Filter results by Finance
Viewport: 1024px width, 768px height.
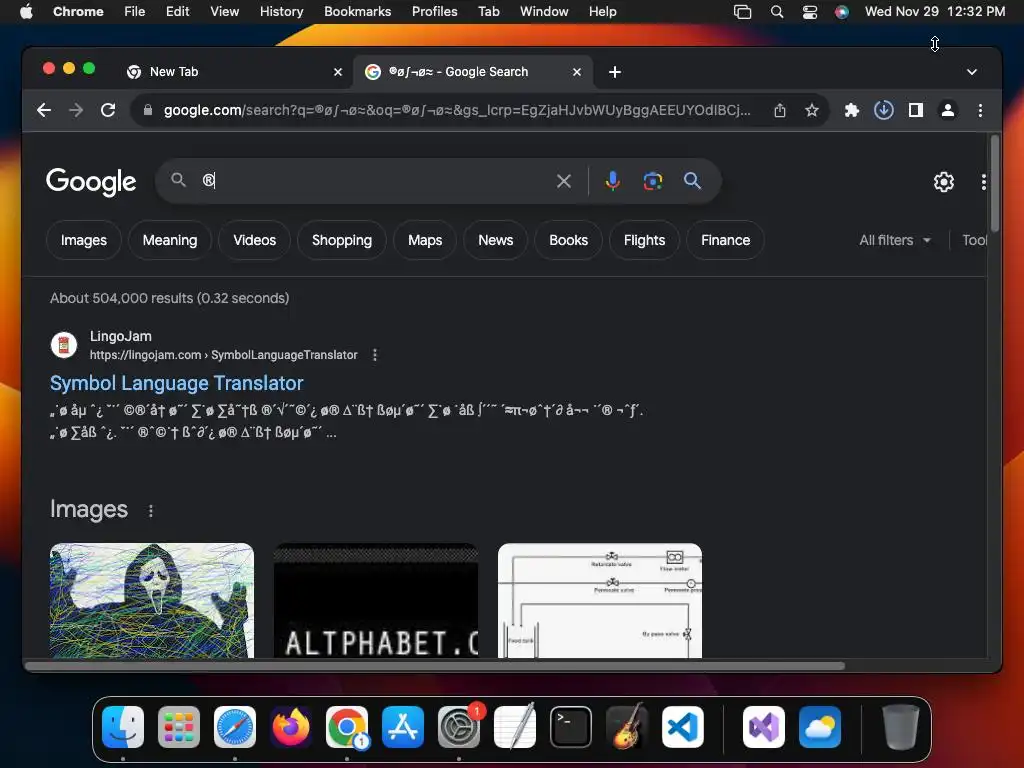[725, 240]
